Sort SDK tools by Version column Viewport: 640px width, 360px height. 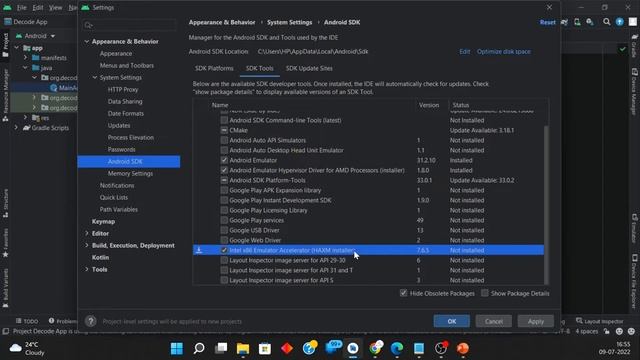[x=429, y=105]
